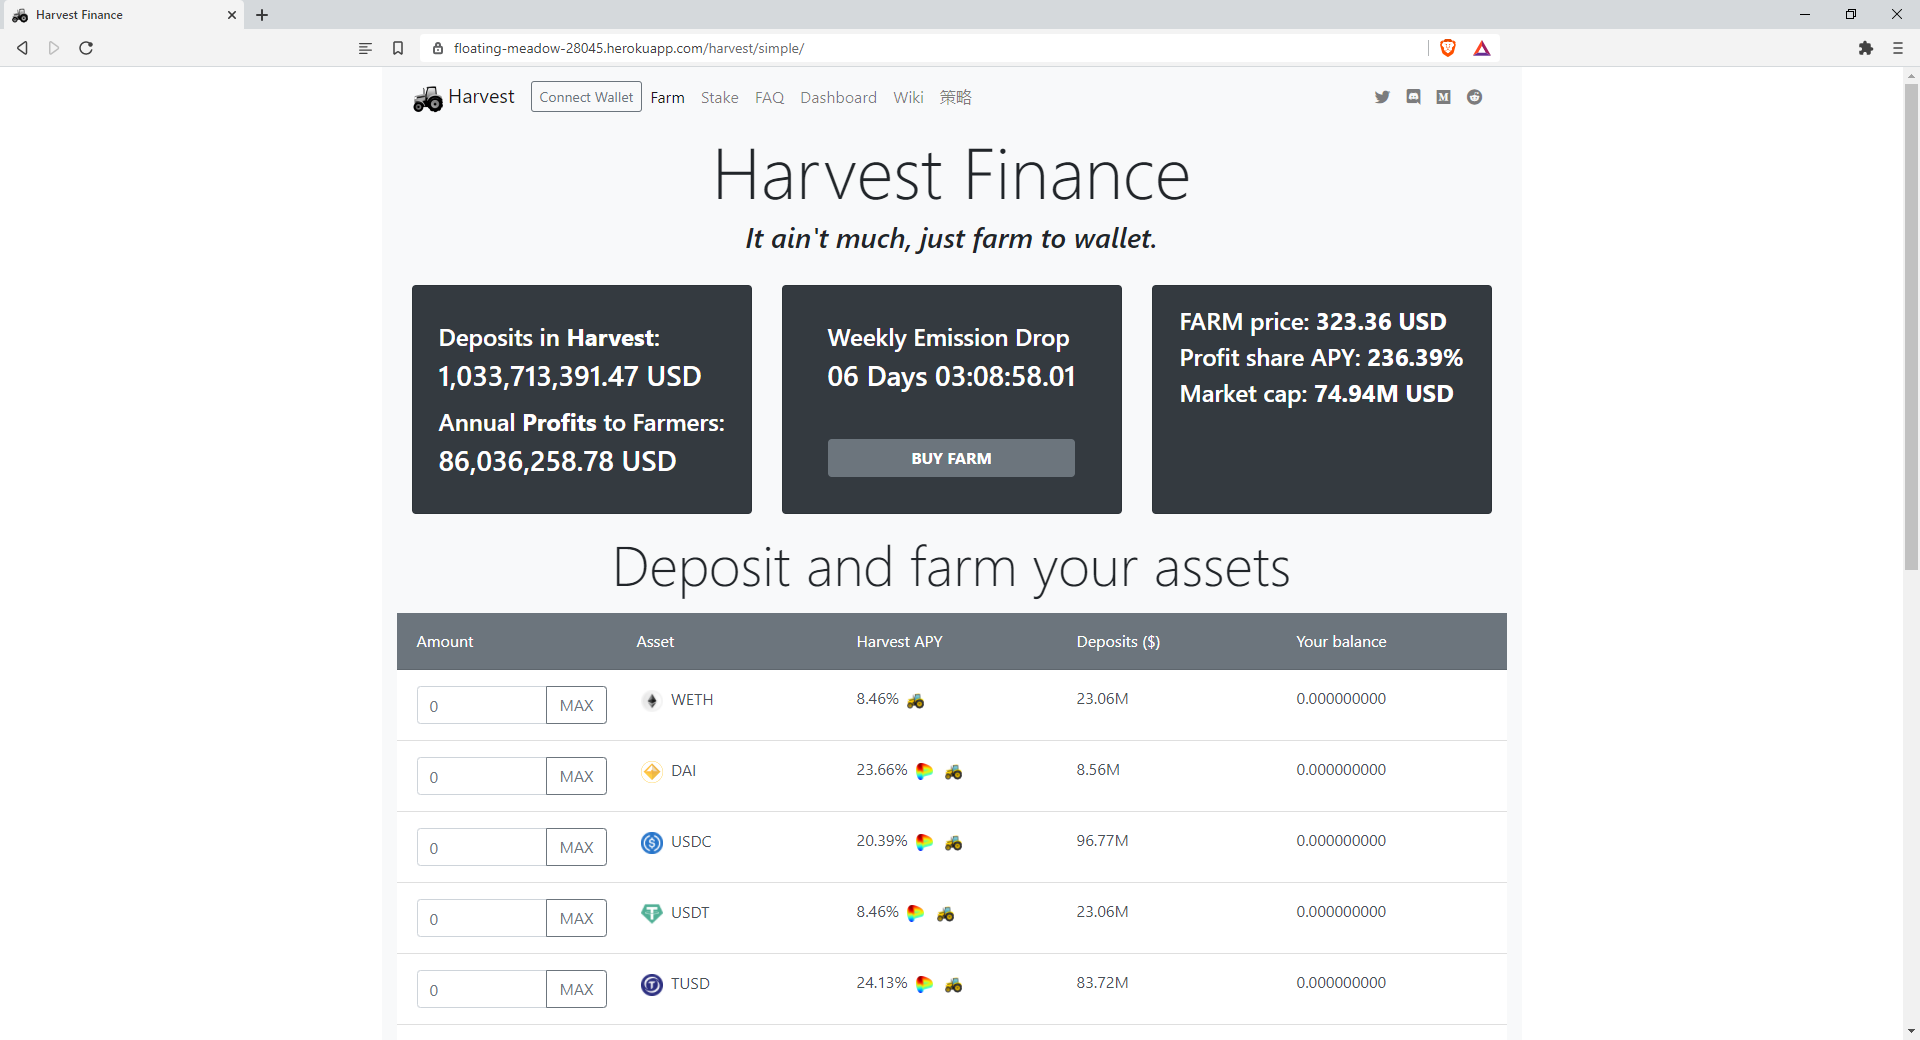
Task: Click the rainbow icon in DAI row
Action: pos(924,771)
